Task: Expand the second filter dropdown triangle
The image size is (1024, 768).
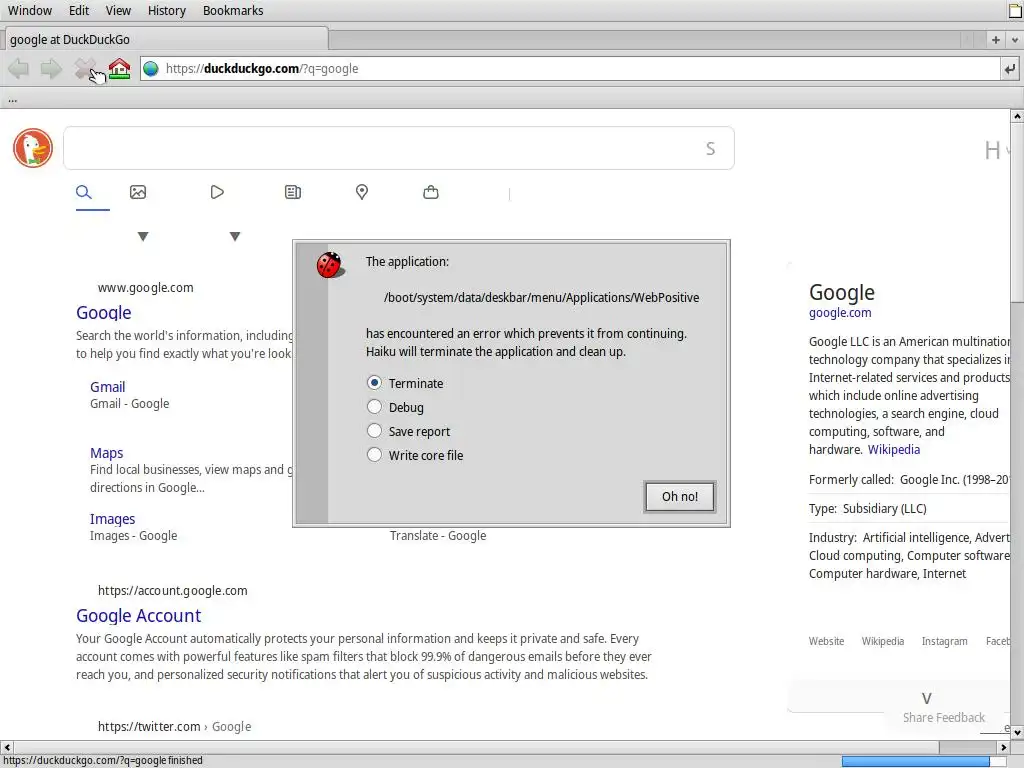Action: coord(235,236)
